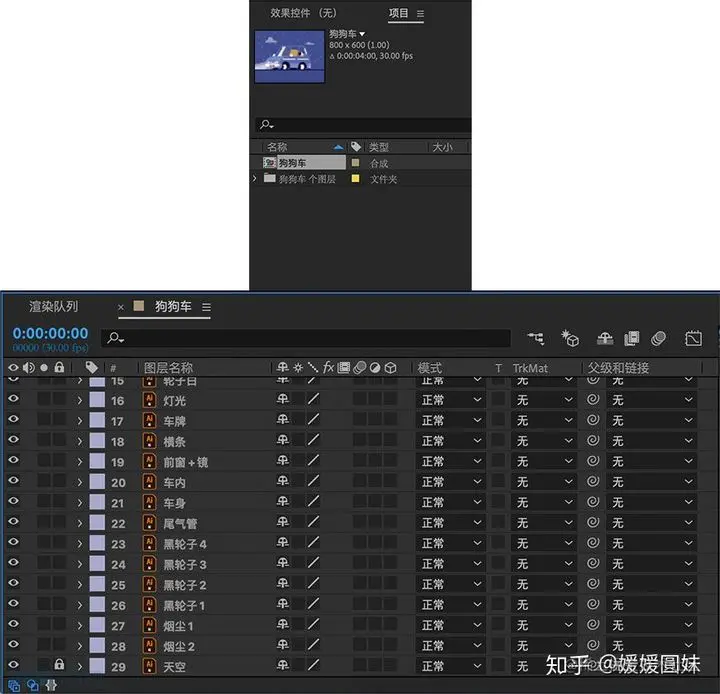The image size is (720, 694).
Task: Open TrkMat dropdown for layer 车牌
Action: 543,420
